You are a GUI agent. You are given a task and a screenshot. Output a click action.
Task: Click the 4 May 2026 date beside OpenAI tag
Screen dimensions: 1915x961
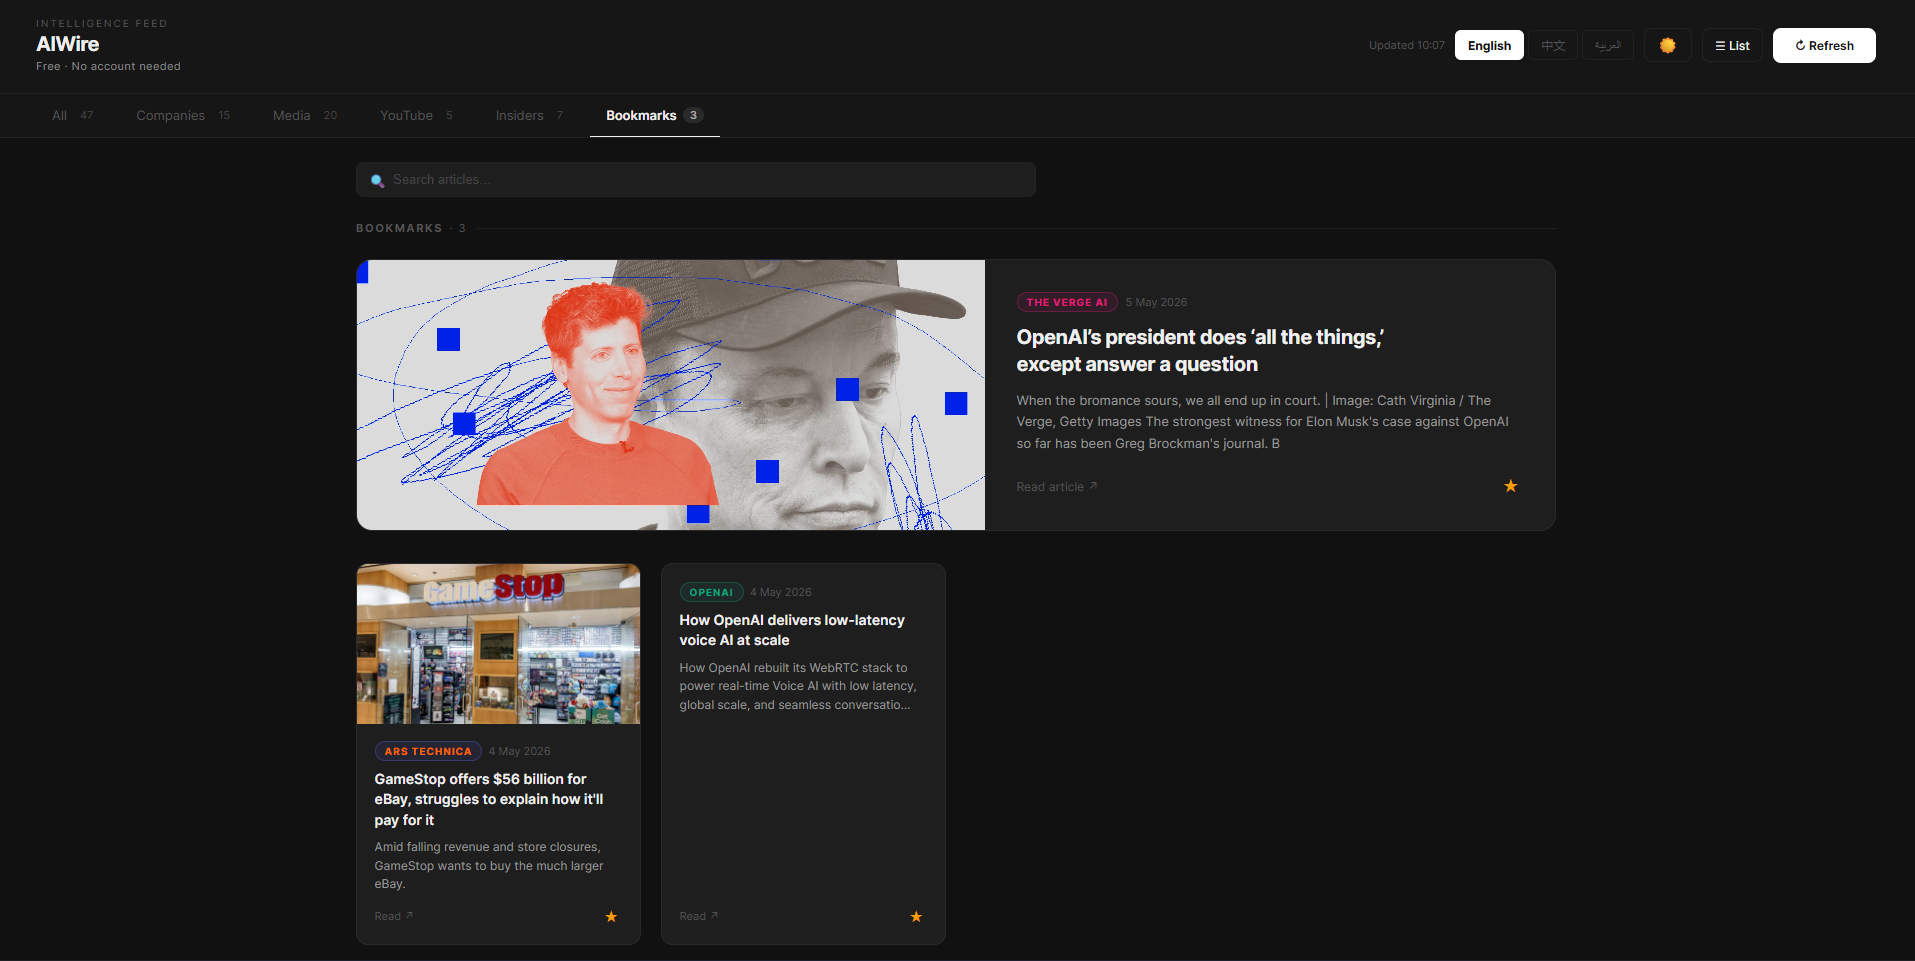781,592
